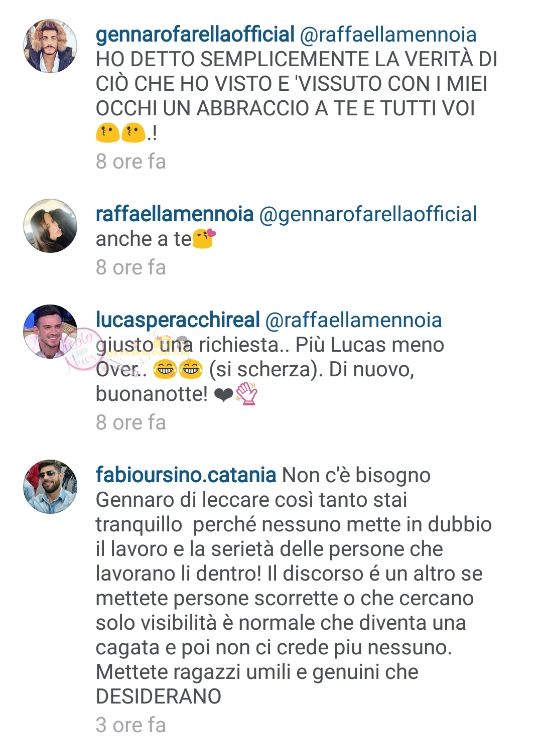This screenshot has width=538, height=752.
Task: Tap '8 ore fa' under Gennaro's comment
Action: [131, 162]
